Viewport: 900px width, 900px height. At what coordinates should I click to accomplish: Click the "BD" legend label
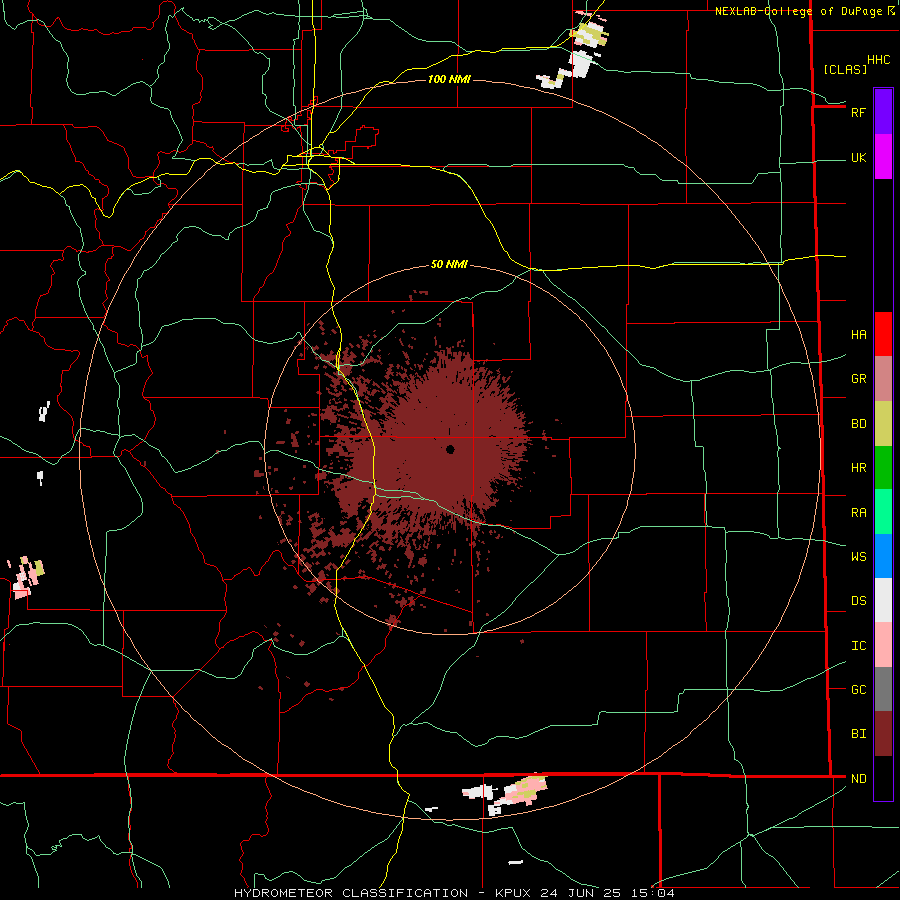point(858,424)
